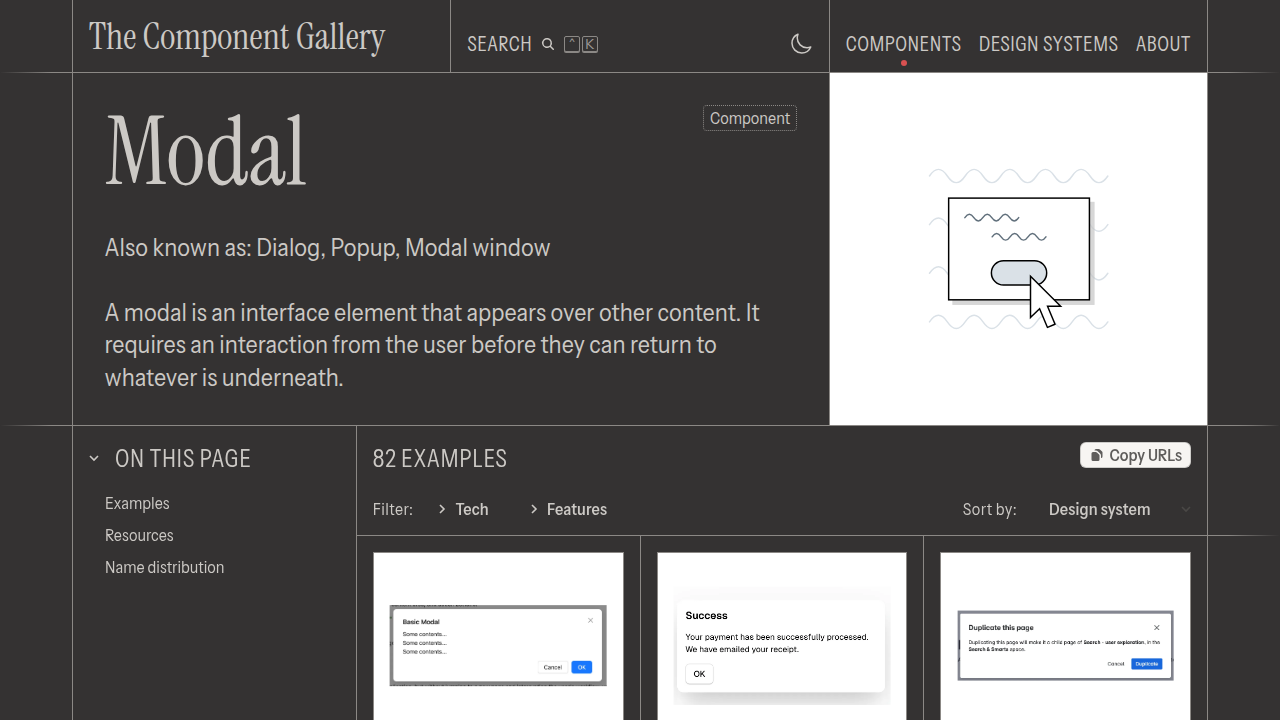The width and height of the screenshot is (1280, 720).
Task: Click the keyboard shortcut hint beside Search
Action: pos(581,44)
